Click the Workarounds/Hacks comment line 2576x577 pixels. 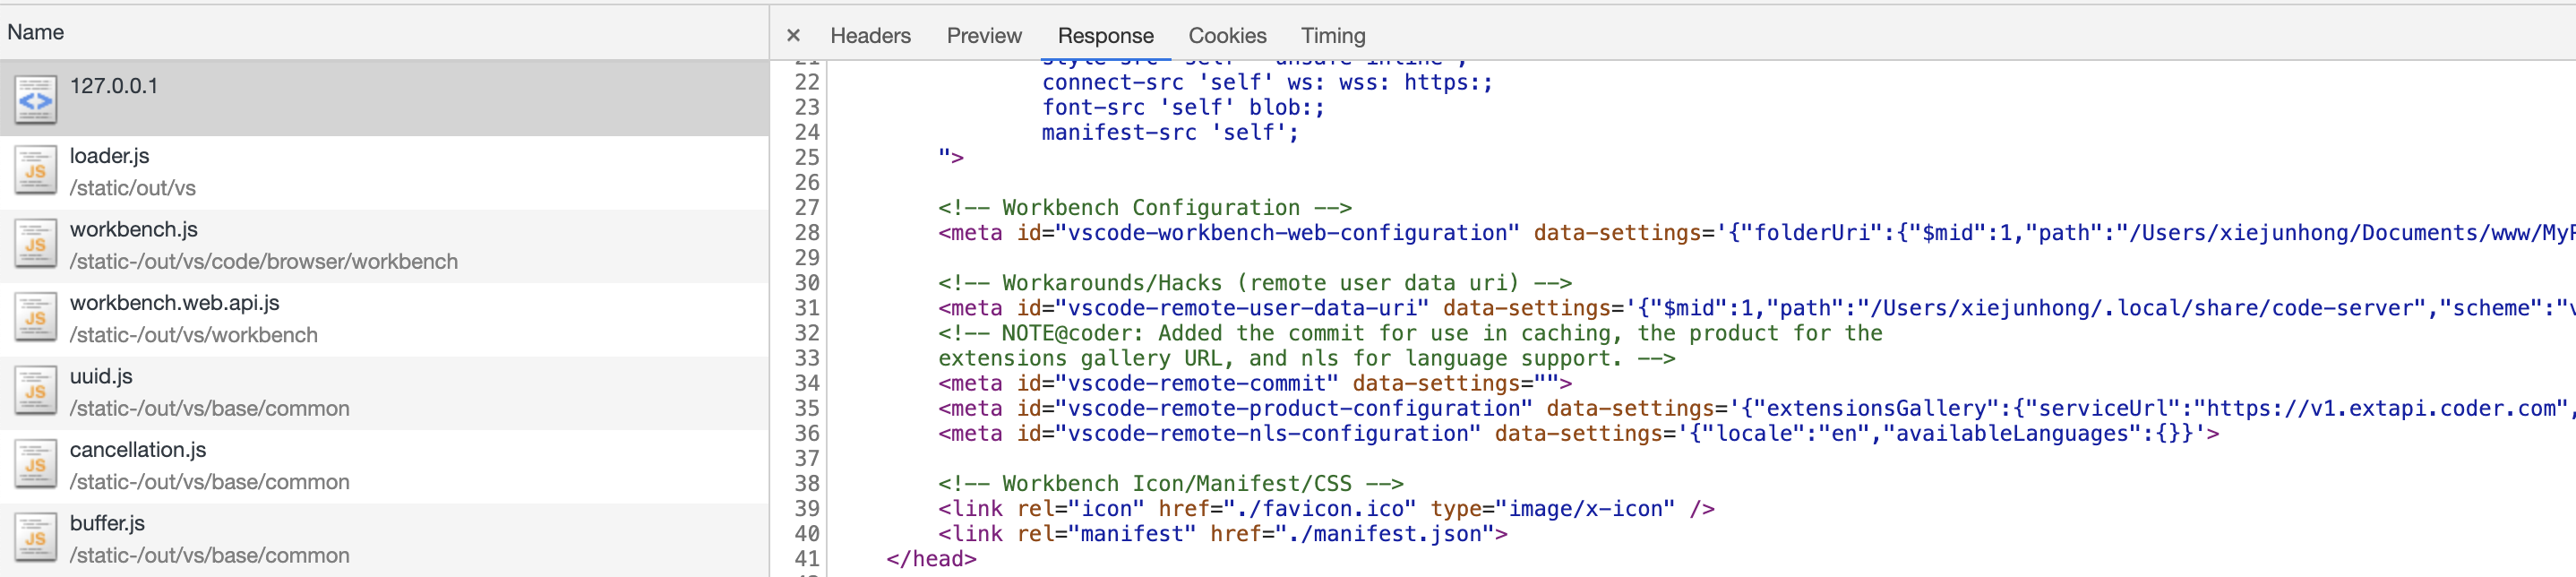point(1255,283)
